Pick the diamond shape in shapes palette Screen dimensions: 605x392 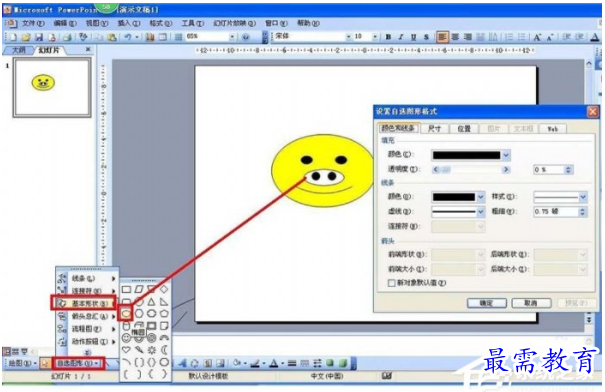click(164, 289)
